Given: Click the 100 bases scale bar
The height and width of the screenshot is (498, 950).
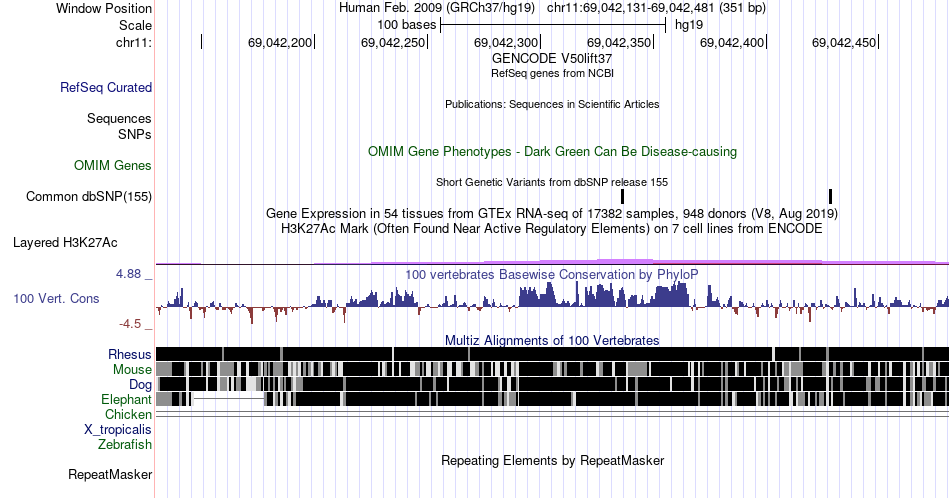Looking at the screenshot, I should click(553, 25).
